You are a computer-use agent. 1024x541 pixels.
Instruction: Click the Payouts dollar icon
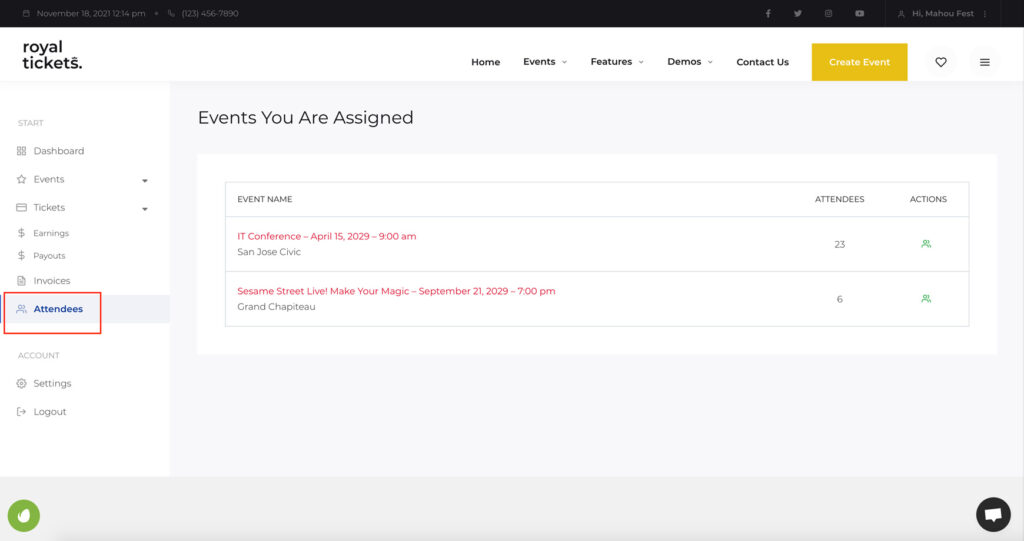click(x=22, y=255)
